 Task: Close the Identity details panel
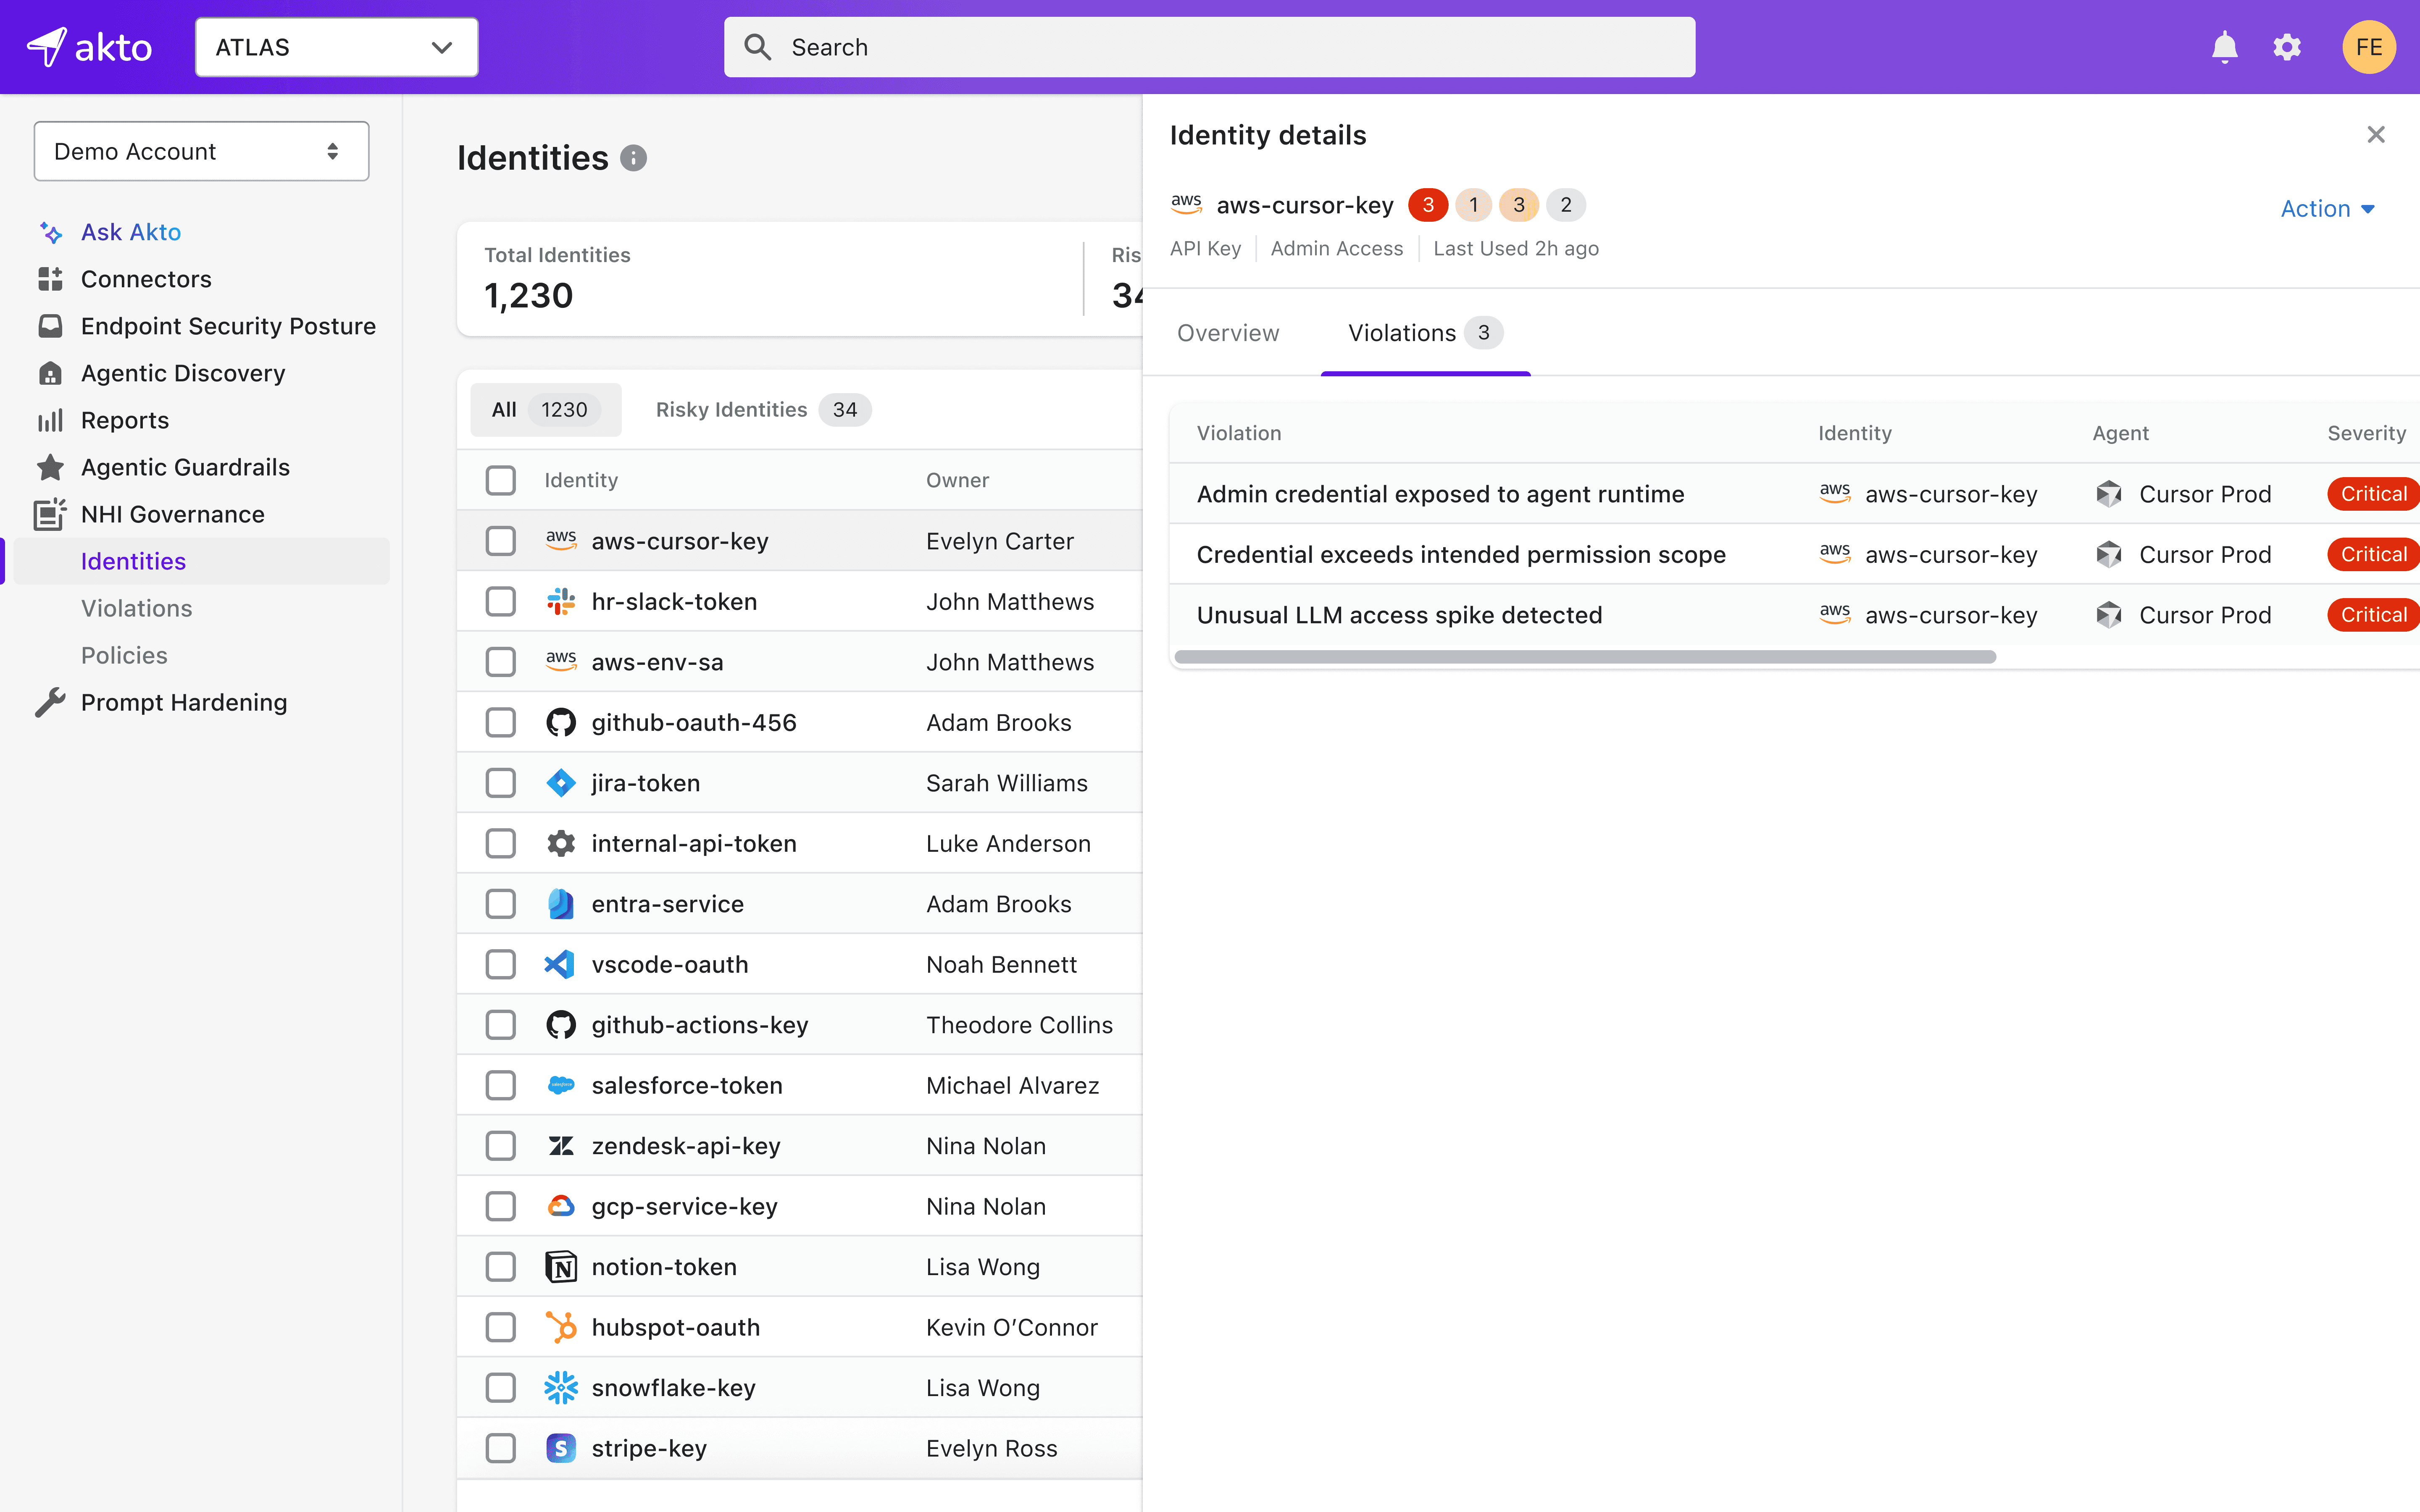click(2376, 135)
